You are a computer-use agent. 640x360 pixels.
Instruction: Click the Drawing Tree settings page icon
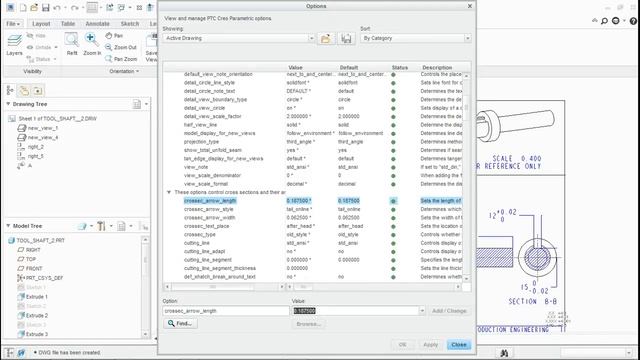[x=137, y=104]
